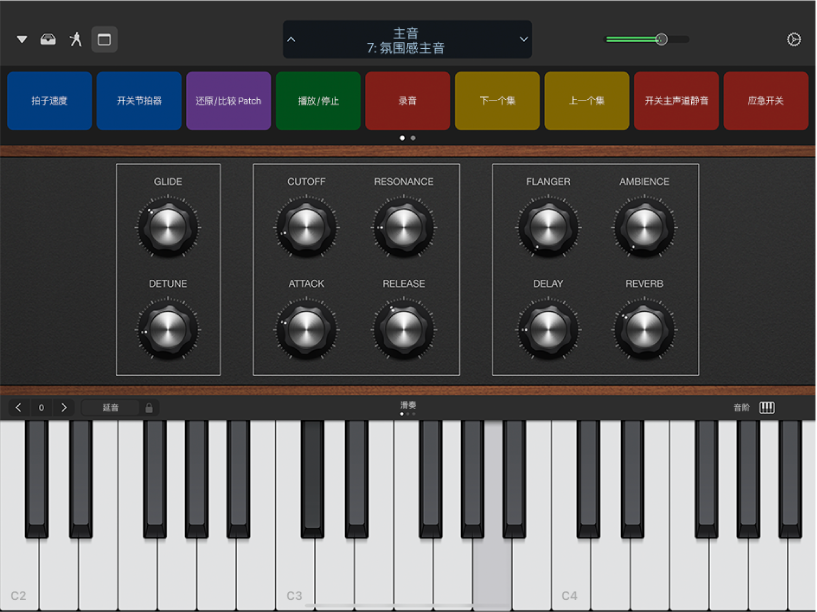Shift octave down with left arrow
This screenshot has height=612, width=817.
pyautogui.click(x=19, y=408)
